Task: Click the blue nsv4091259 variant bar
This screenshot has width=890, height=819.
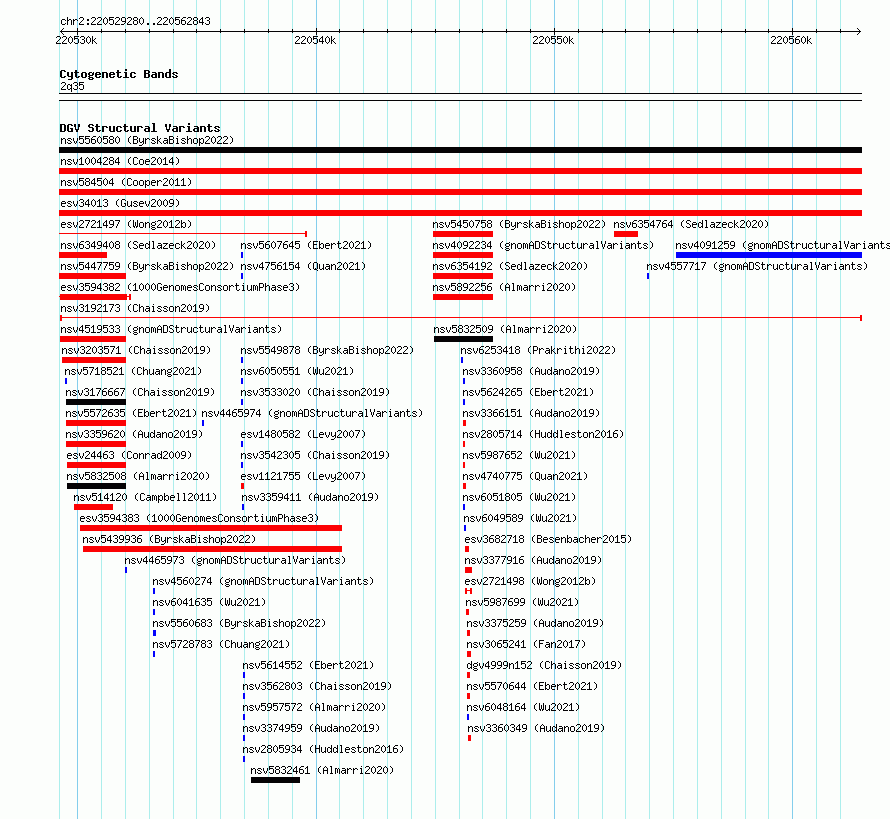Action: 769,255
